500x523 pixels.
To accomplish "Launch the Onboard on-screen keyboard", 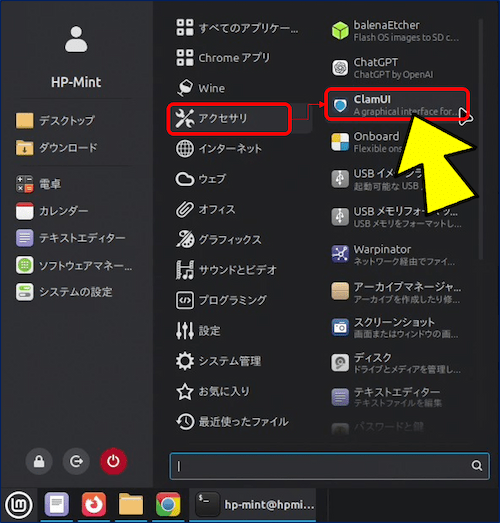I will point(367,142).
